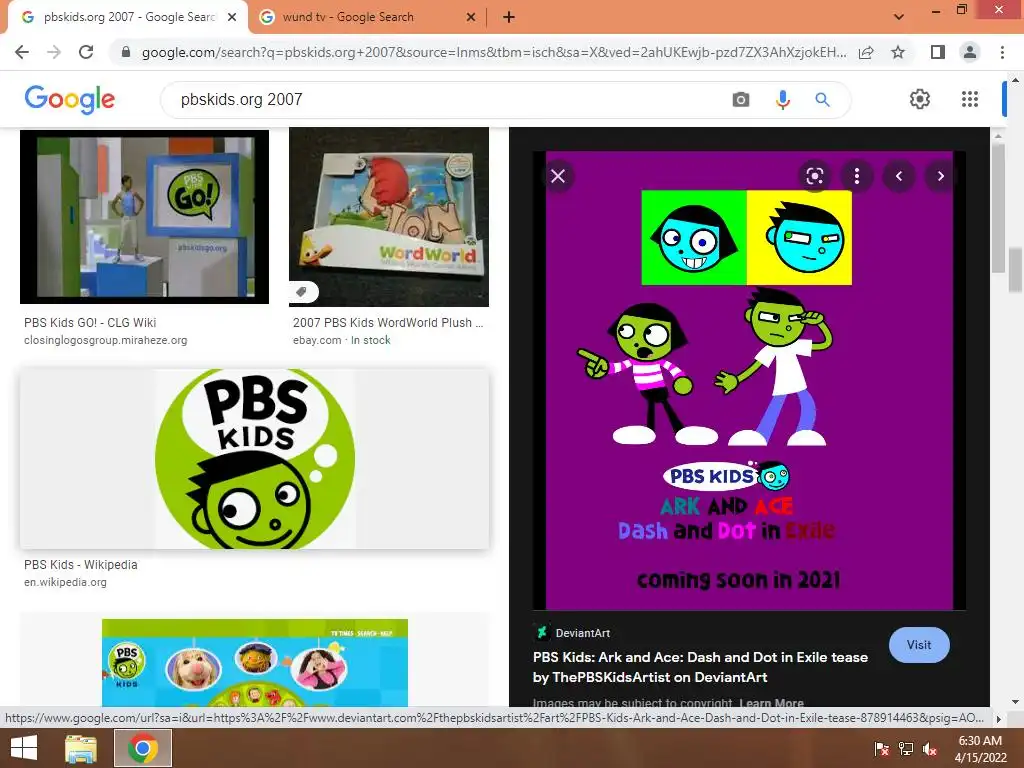This screenshot has height=768, width=1024.
Task: Click the address bar URL
Action: tap(494, 52)
